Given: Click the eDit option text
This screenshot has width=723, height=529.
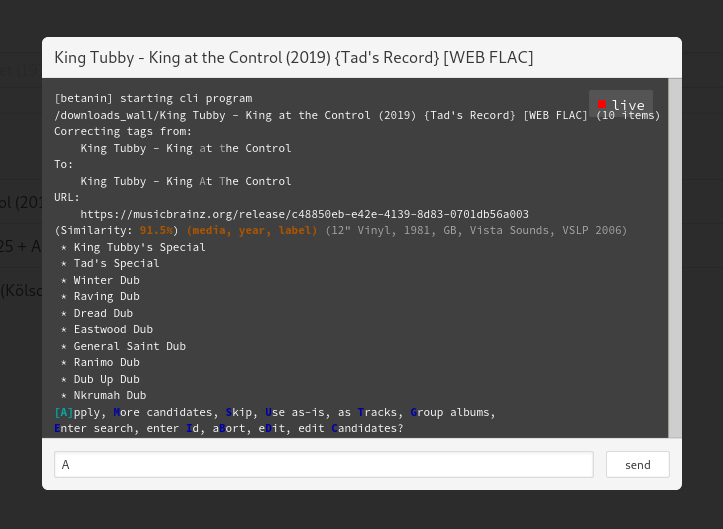Looking at the screenshot, I should 272,428.
